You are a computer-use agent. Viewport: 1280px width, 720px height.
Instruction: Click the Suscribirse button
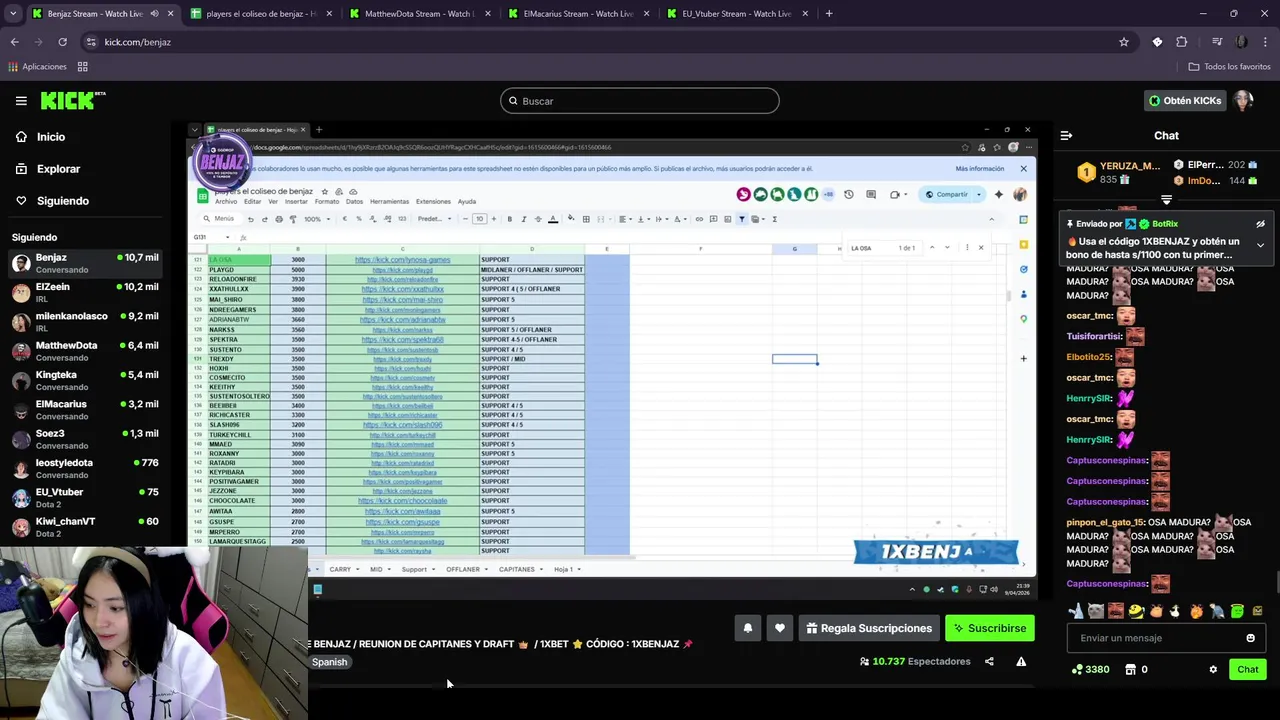point(990,628)
